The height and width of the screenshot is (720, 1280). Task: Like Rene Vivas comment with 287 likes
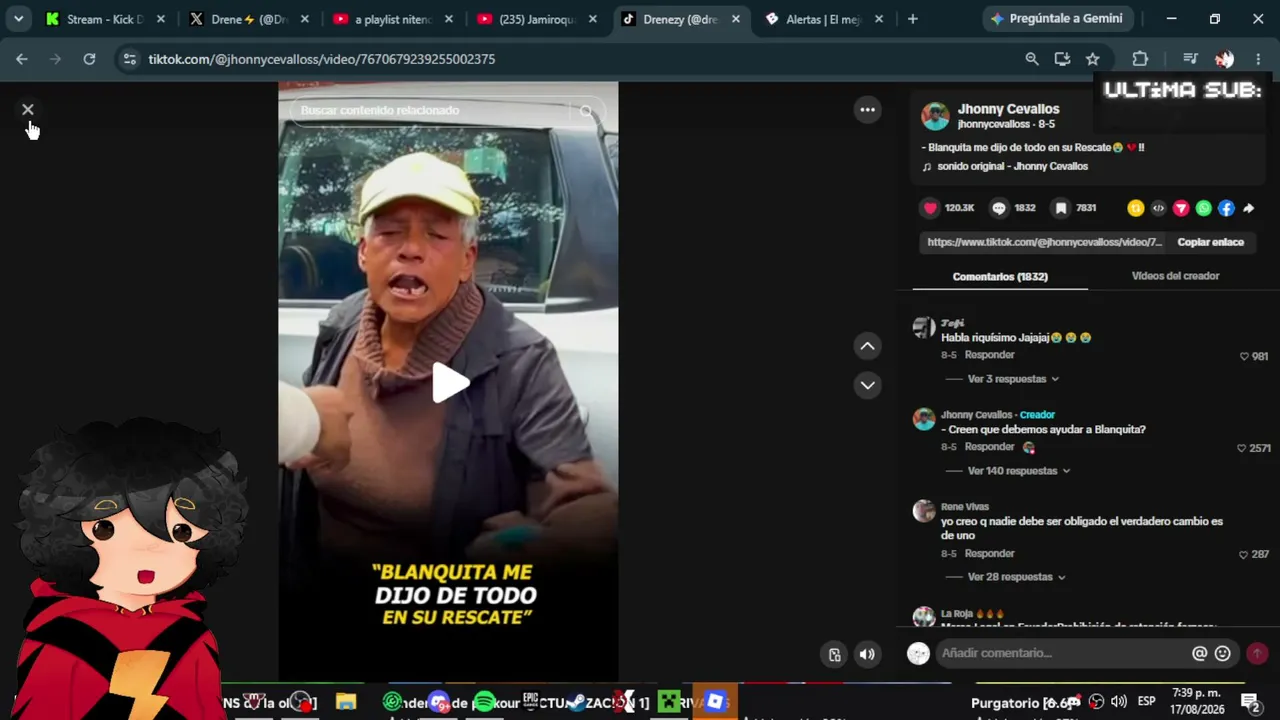[1243, 554]
